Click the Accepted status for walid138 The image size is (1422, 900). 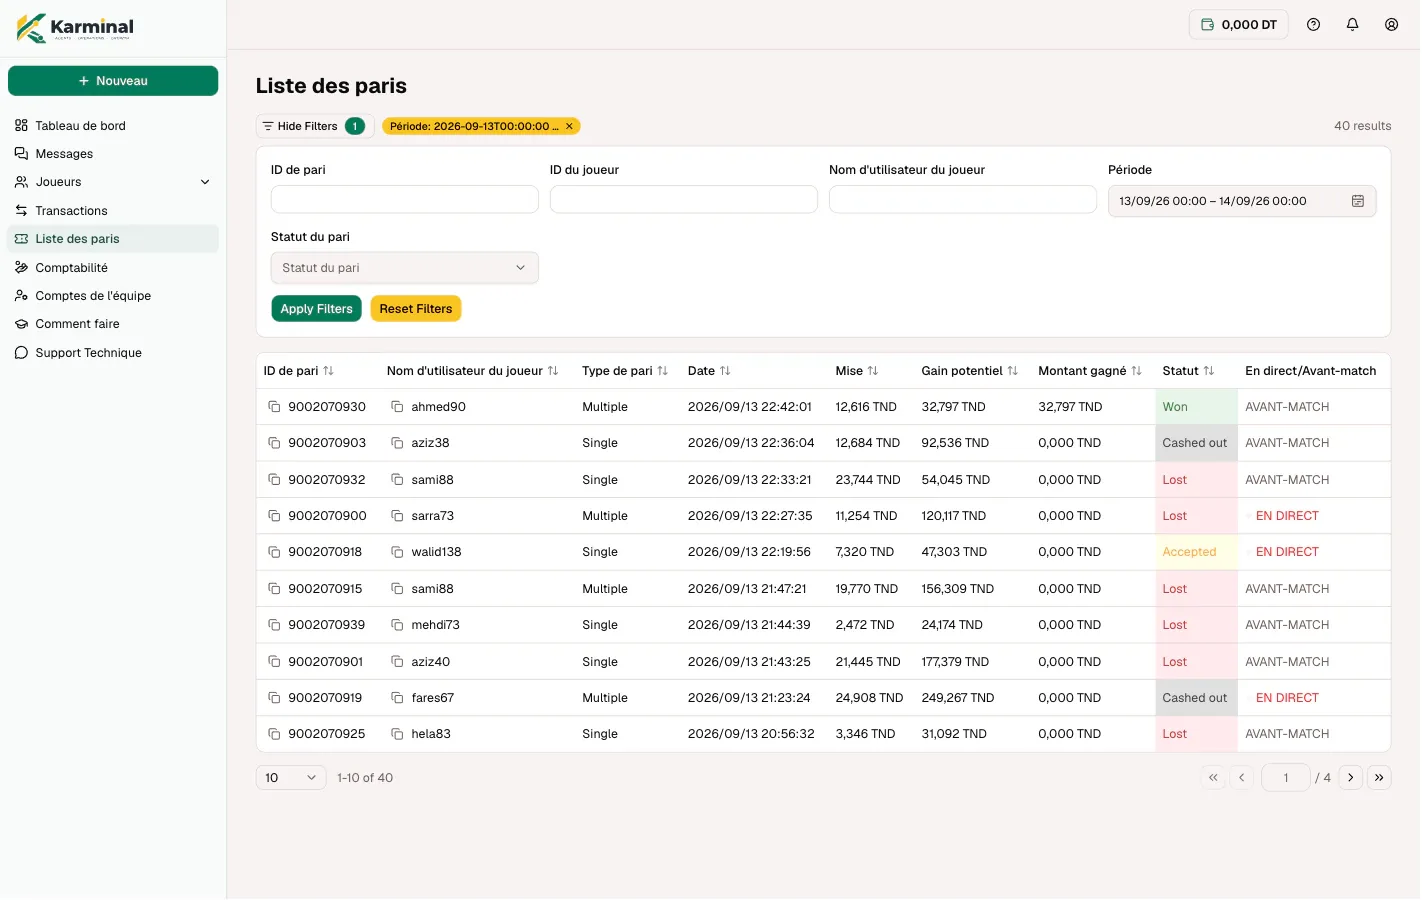pos(1196,552)
